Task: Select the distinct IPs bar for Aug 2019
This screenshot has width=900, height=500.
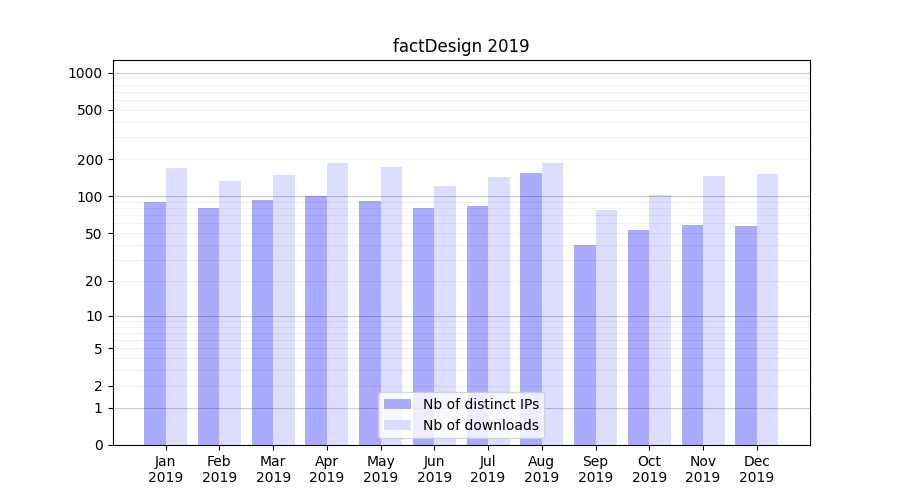Action: [x=531, y=300]
